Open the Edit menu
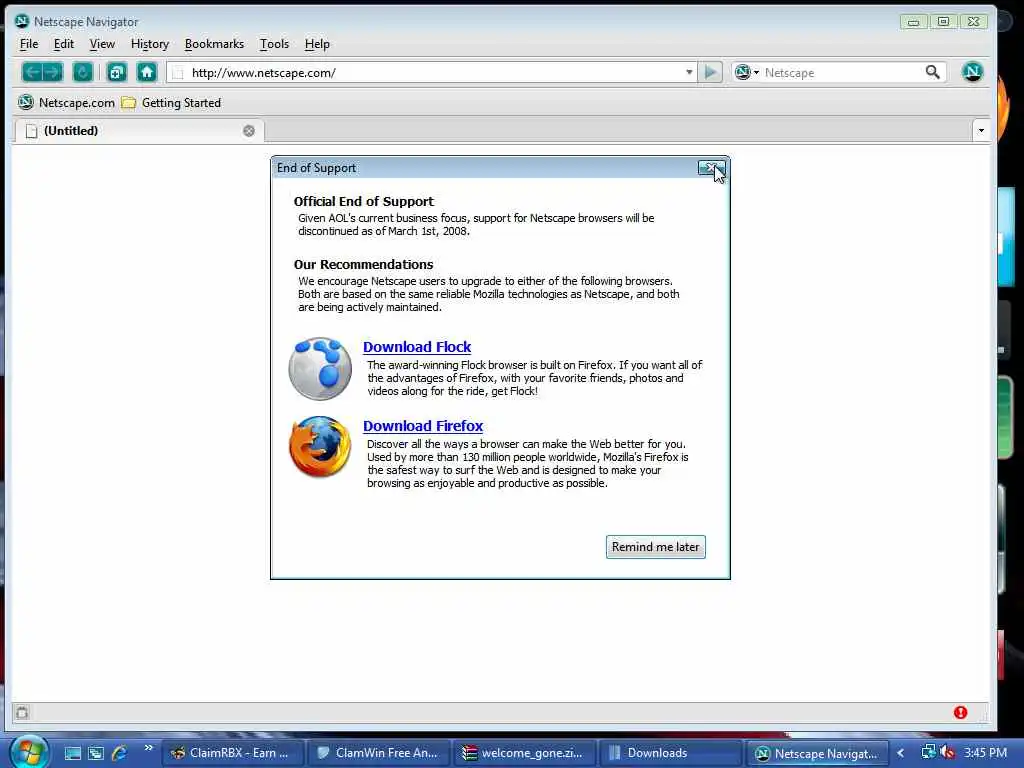The image size is (1024, 768). coord(64,44)
